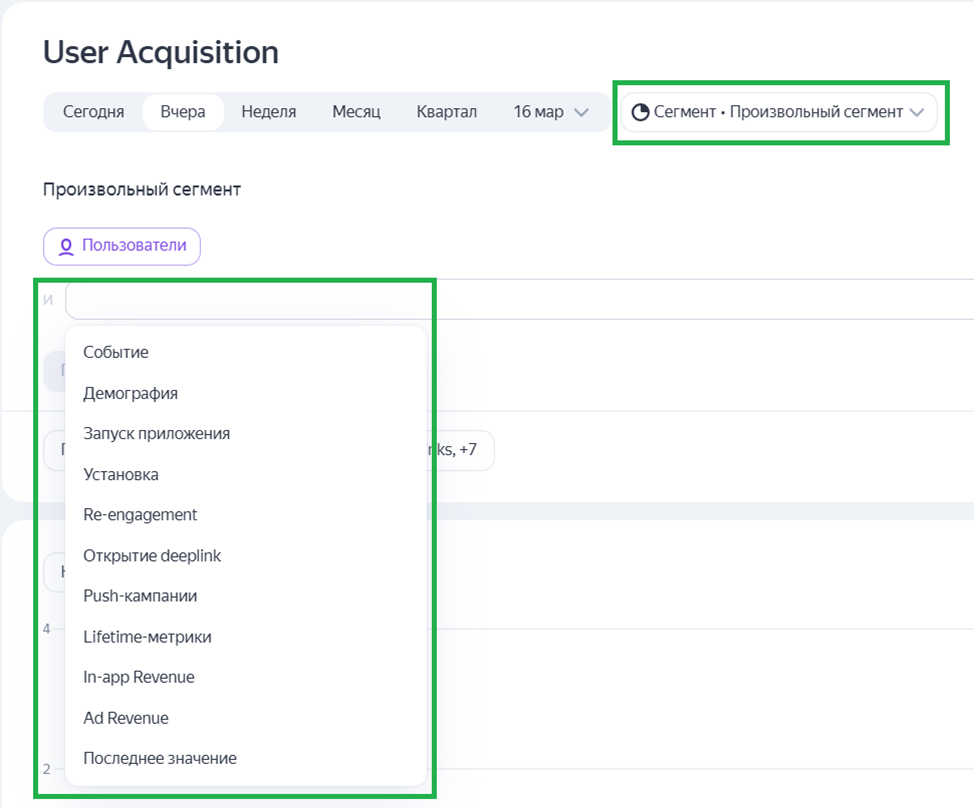Pick Запуск приложения from the list
This screenshot has height=808, width=974.
coord(156,433)
